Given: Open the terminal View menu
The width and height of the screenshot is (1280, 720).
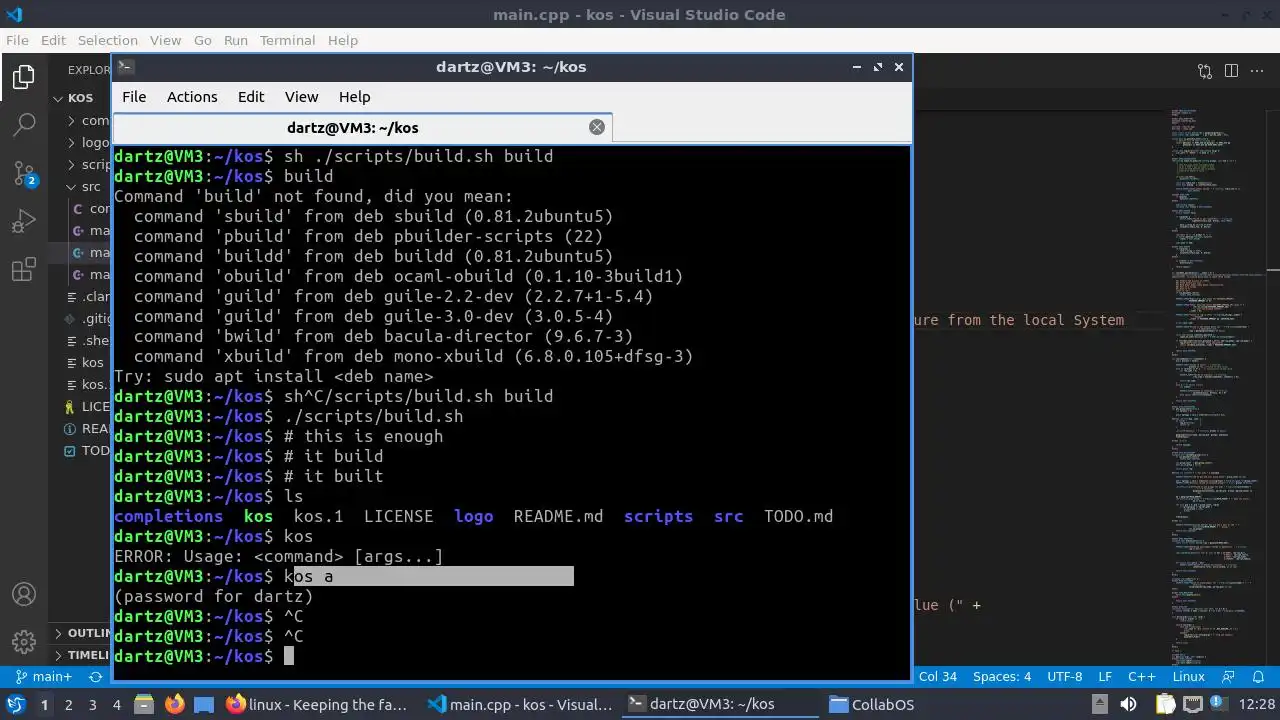Looking at the screenshot, I should pyautogui.click(x=302, y=97).
